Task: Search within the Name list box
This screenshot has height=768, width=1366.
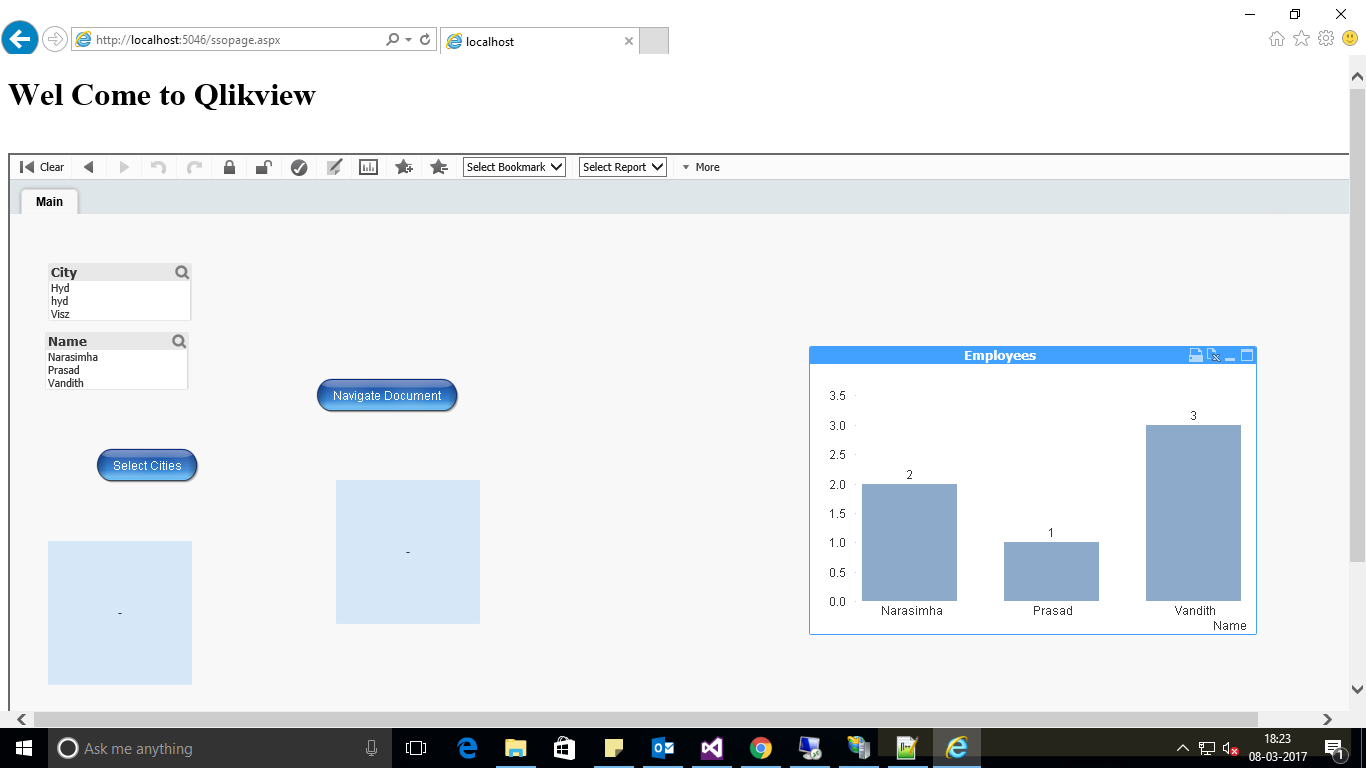Action: point(179,341)
